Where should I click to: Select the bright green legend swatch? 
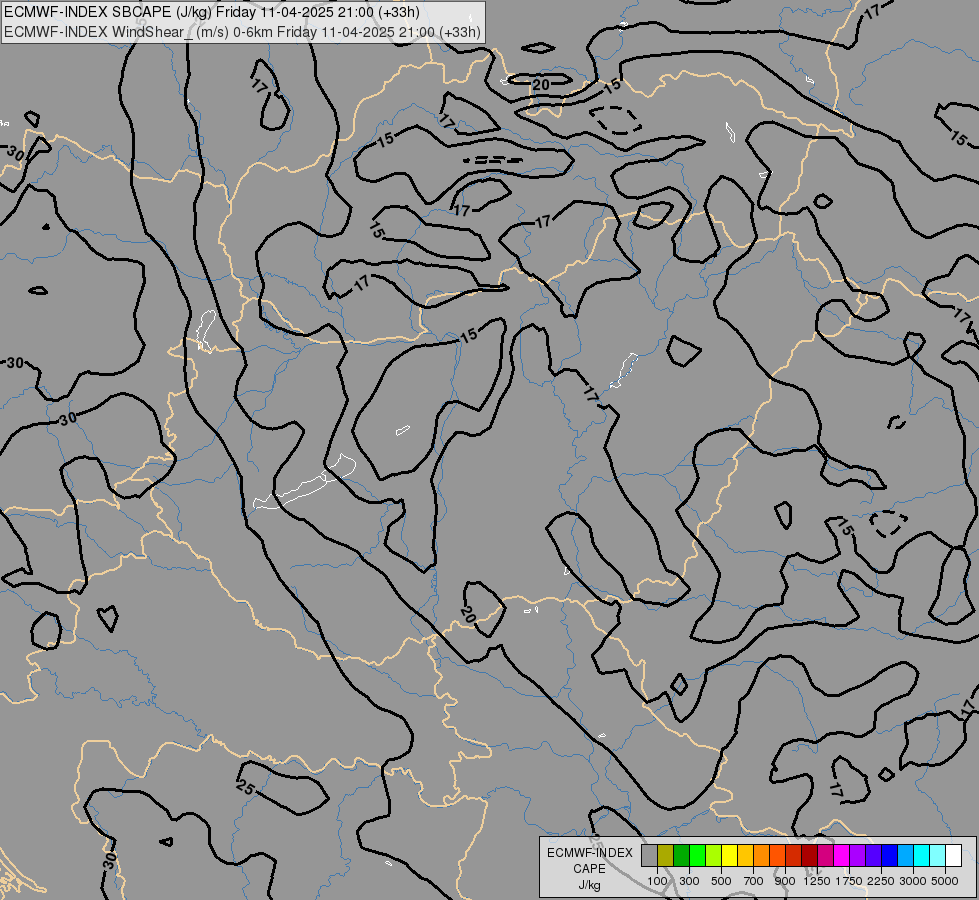[697, 855]
